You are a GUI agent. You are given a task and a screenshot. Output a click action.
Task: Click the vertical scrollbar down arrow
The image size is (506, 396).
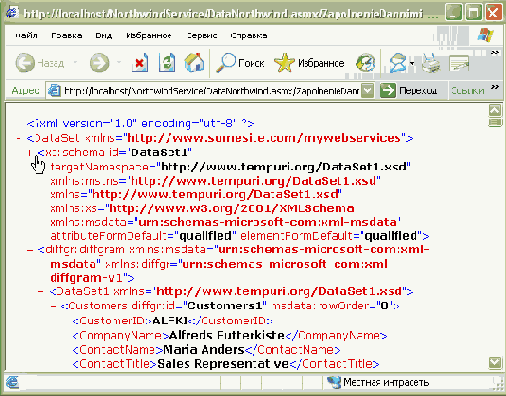[x=495, y=362]
